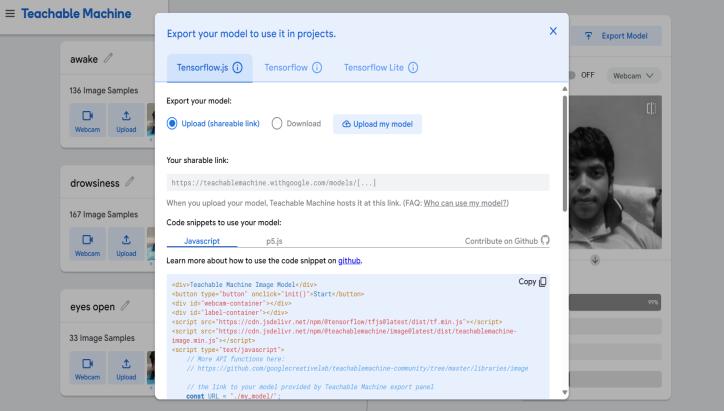Click the '136 Image Samples' text
The image size is (724, 411).
pyautogui.click(x=104, y=91)
